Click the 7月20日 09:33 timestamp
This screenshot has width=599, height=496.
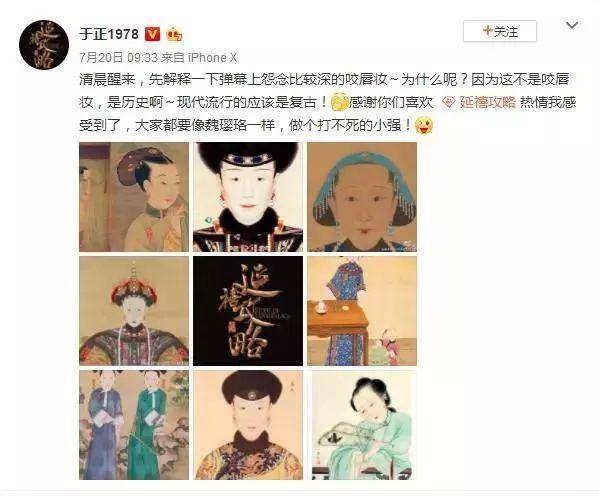118,58
